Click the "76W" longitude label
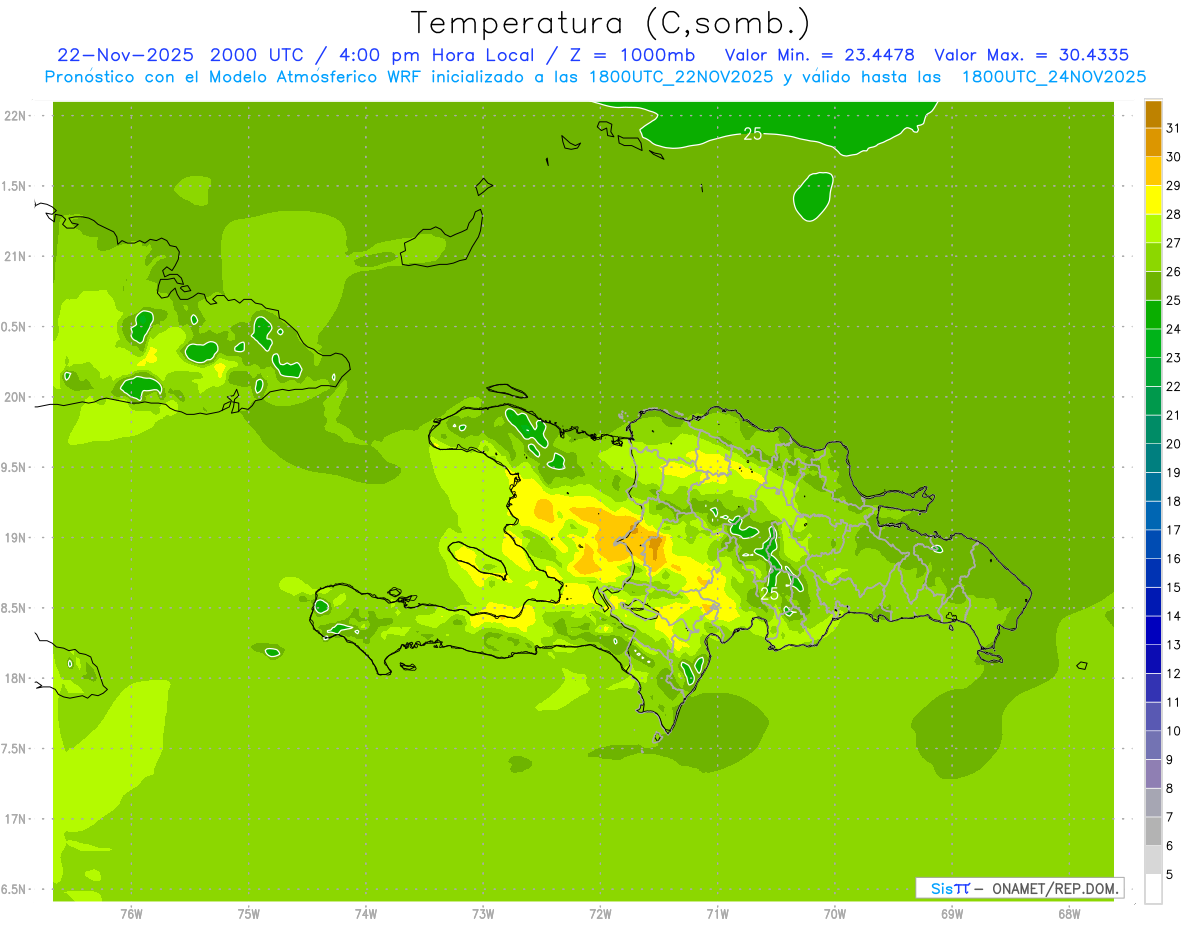 131,913
